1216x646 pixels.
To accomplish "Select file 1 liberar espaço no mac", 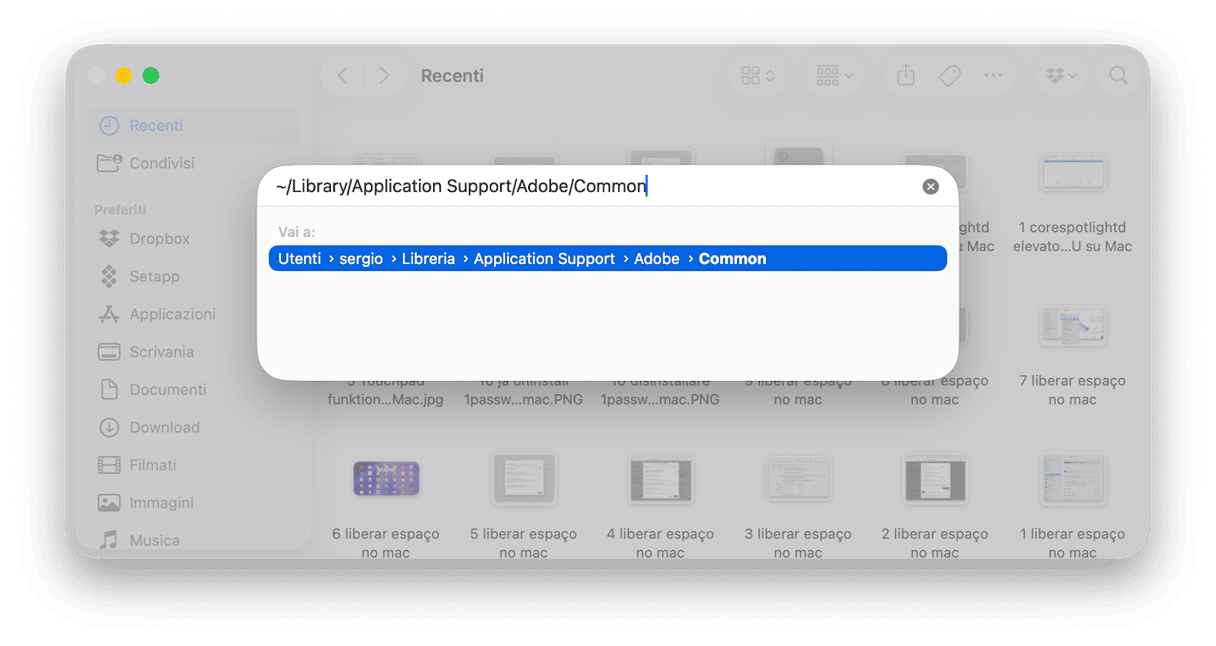I will click(1072, 479).
